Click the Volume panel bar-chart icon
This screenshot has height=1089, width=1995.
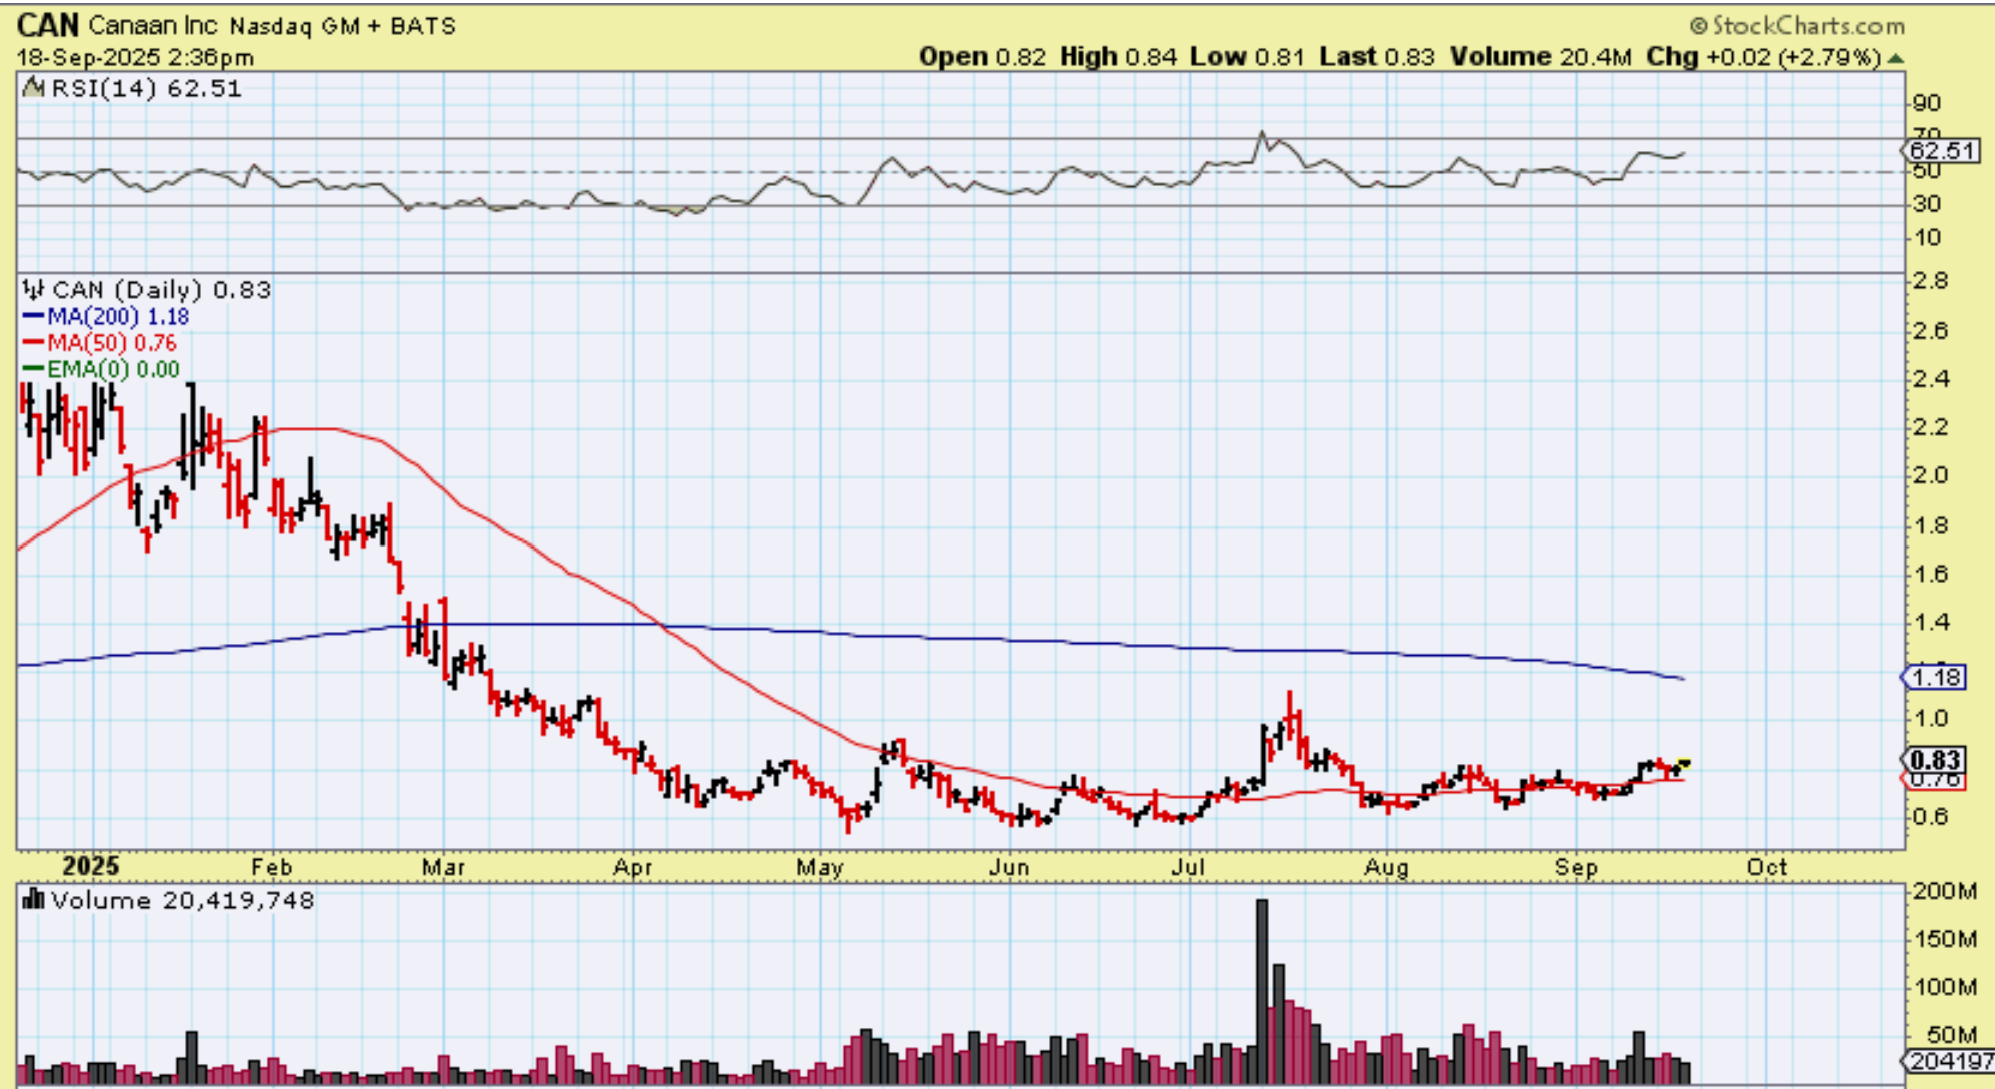33,900
